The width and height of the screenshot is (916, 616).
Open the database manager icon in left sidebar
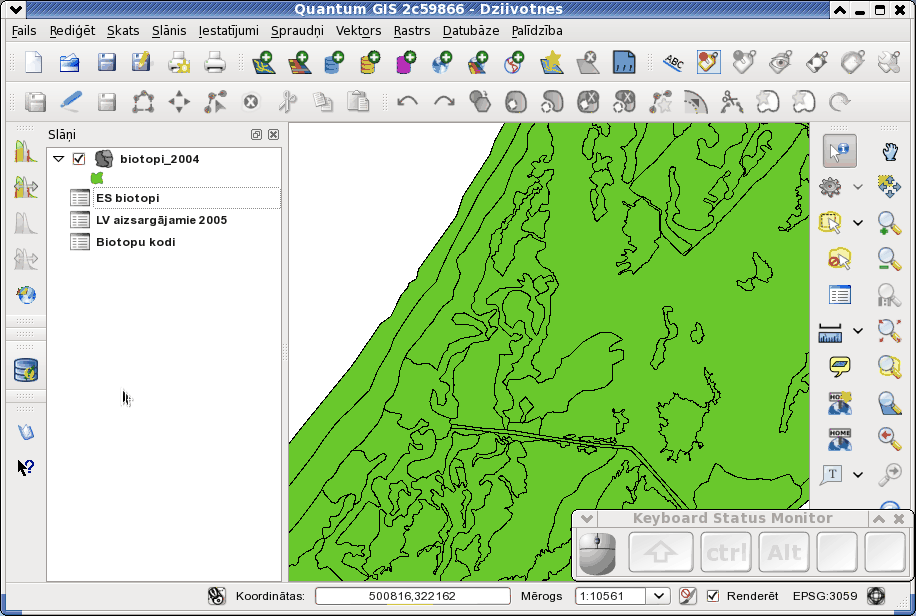pyautogui.click(x=26, y=370)
